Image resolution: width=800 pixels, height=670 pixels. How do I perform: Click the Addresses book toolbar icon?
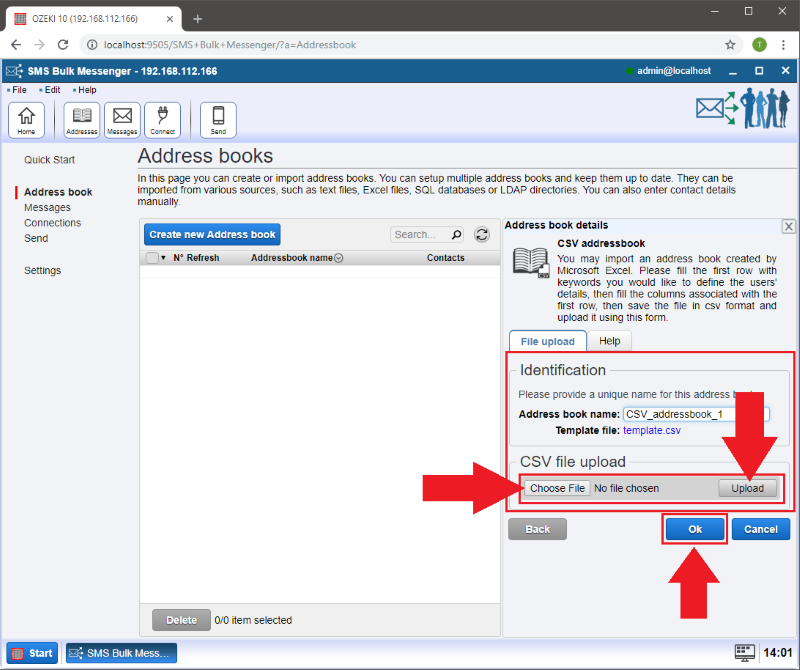[82, 119]
